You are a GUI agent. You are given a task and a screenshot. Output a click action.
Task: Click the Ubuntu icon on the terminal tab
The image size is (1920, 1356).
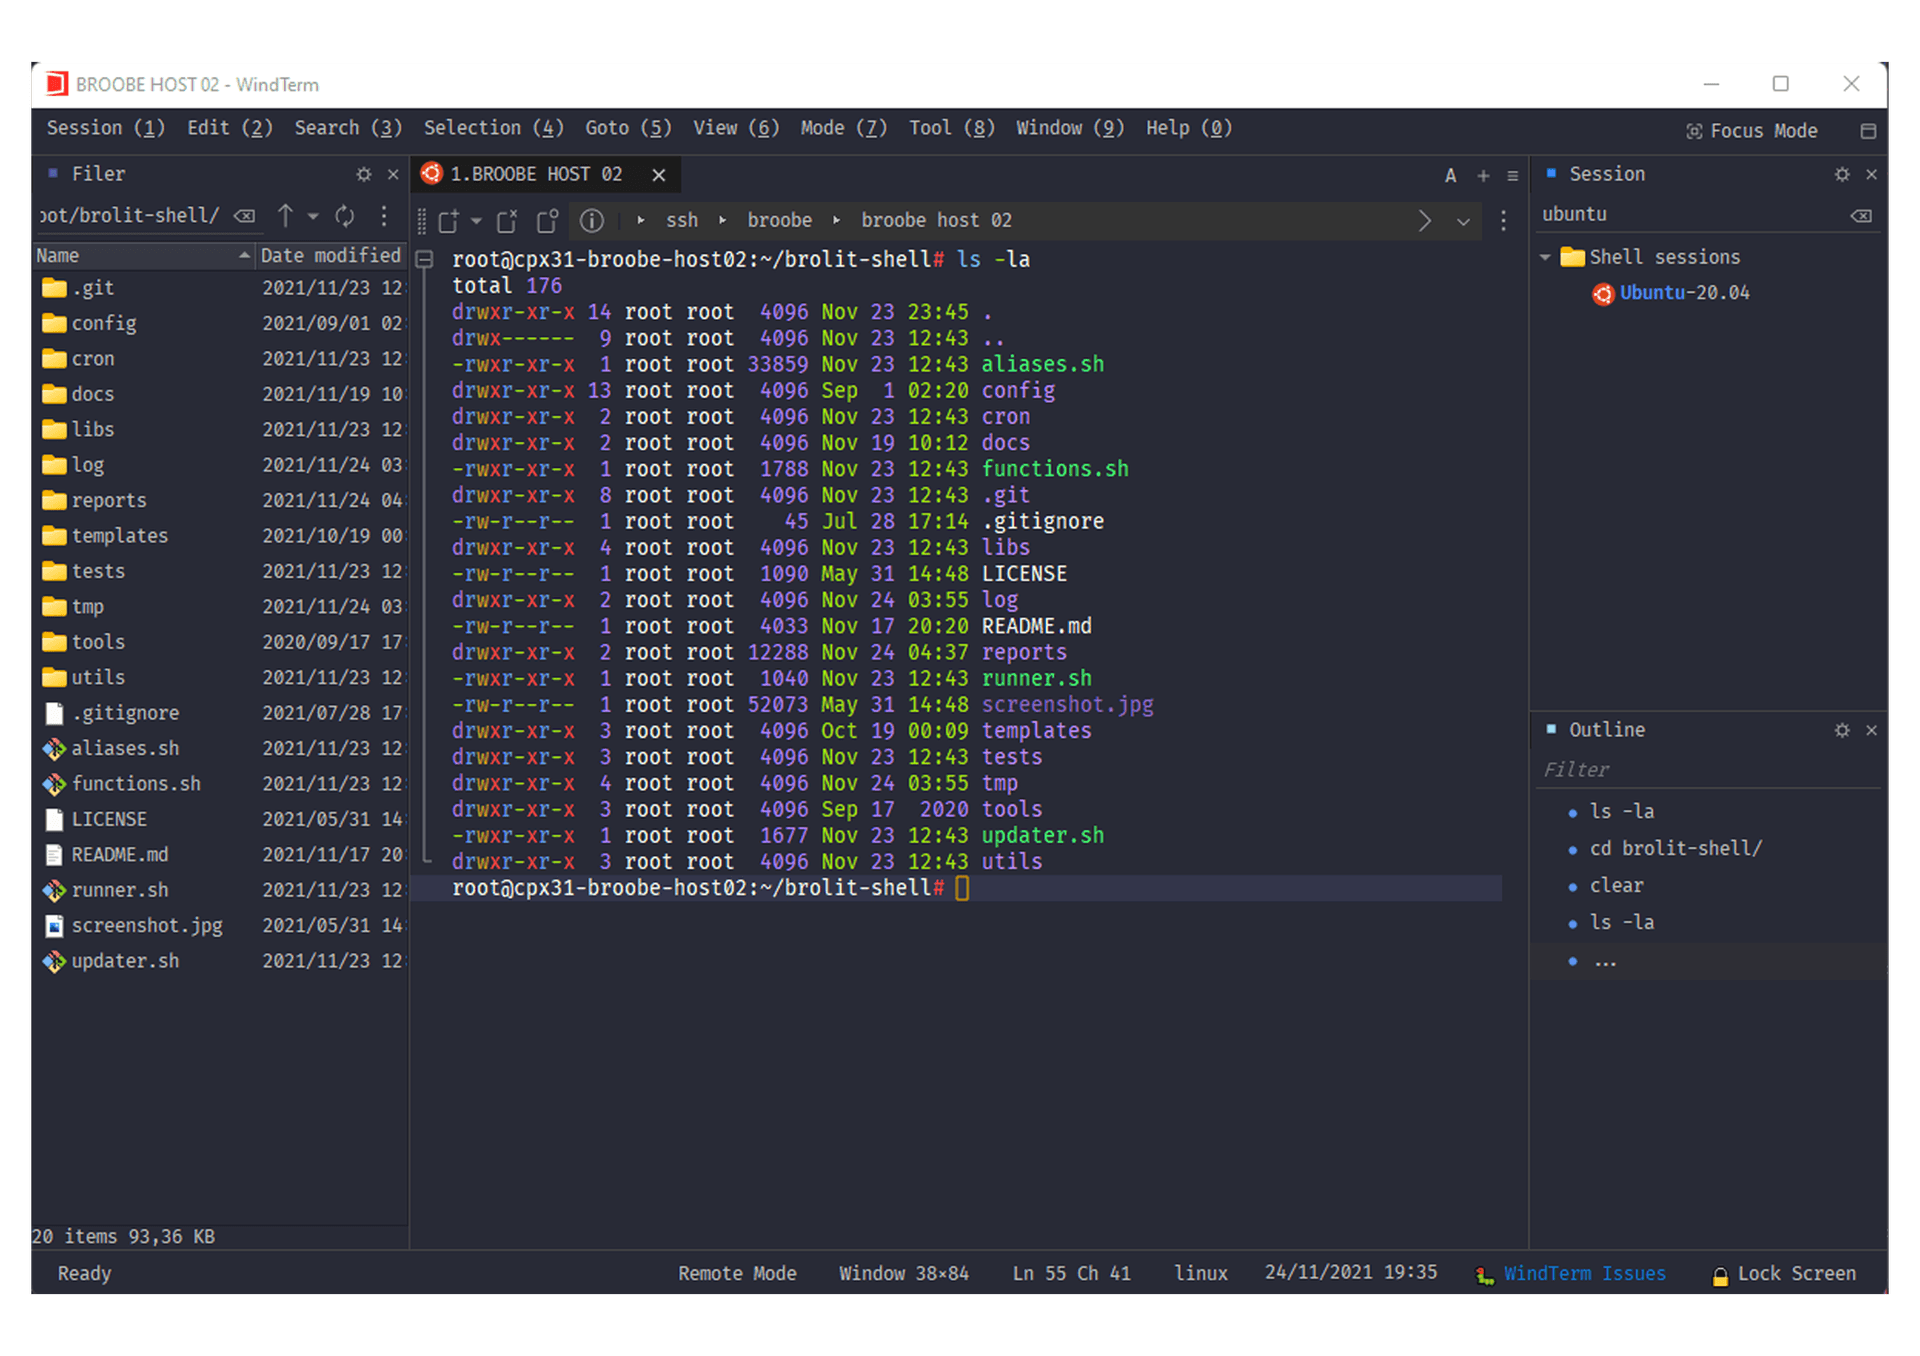431,174
